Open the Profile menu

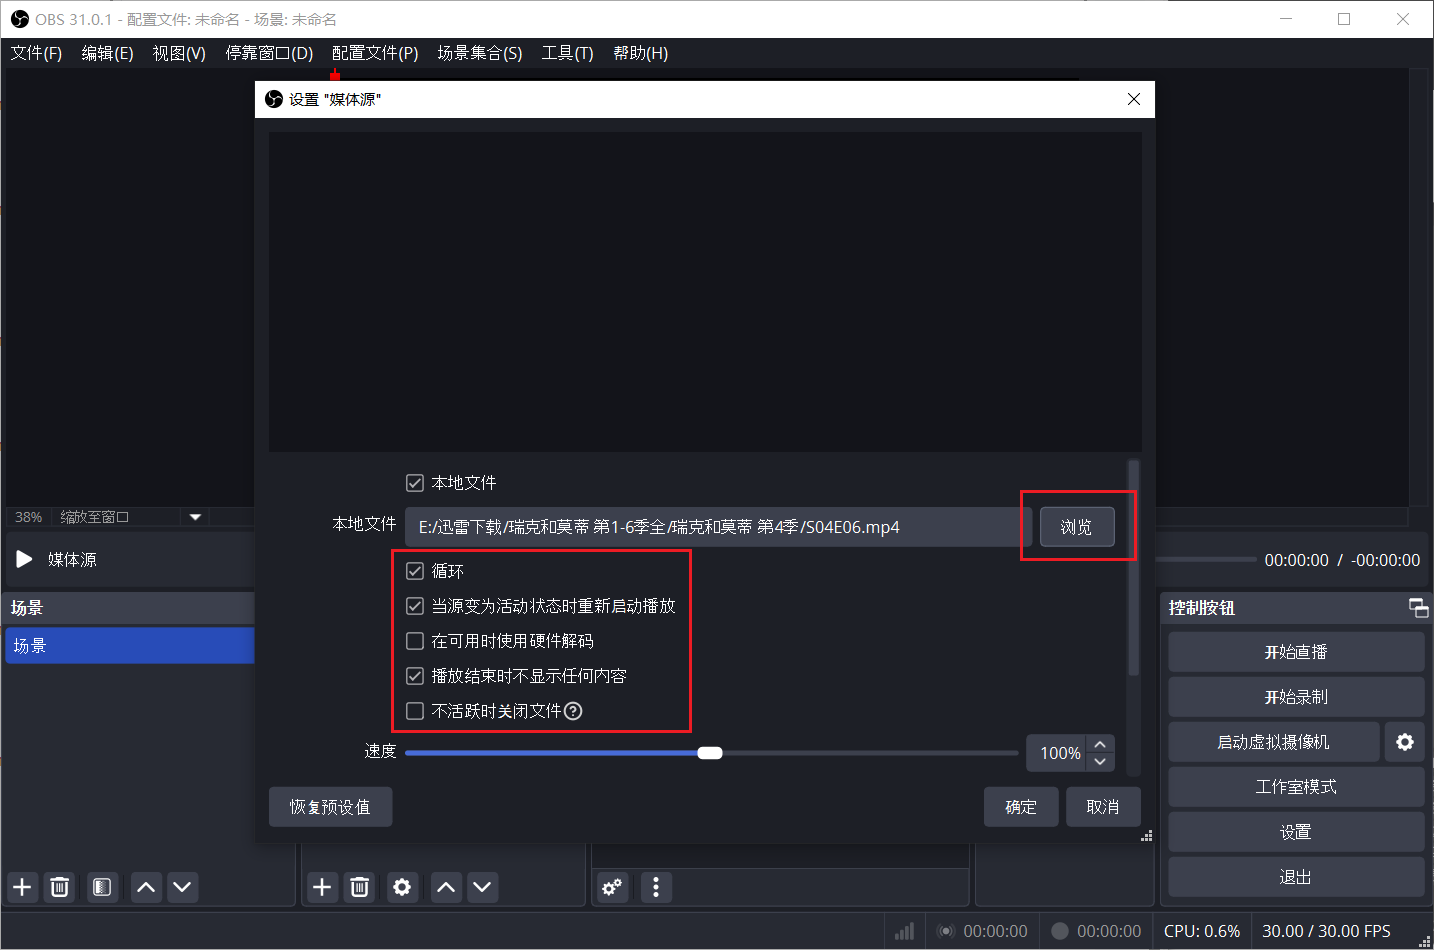coord(375,53)
